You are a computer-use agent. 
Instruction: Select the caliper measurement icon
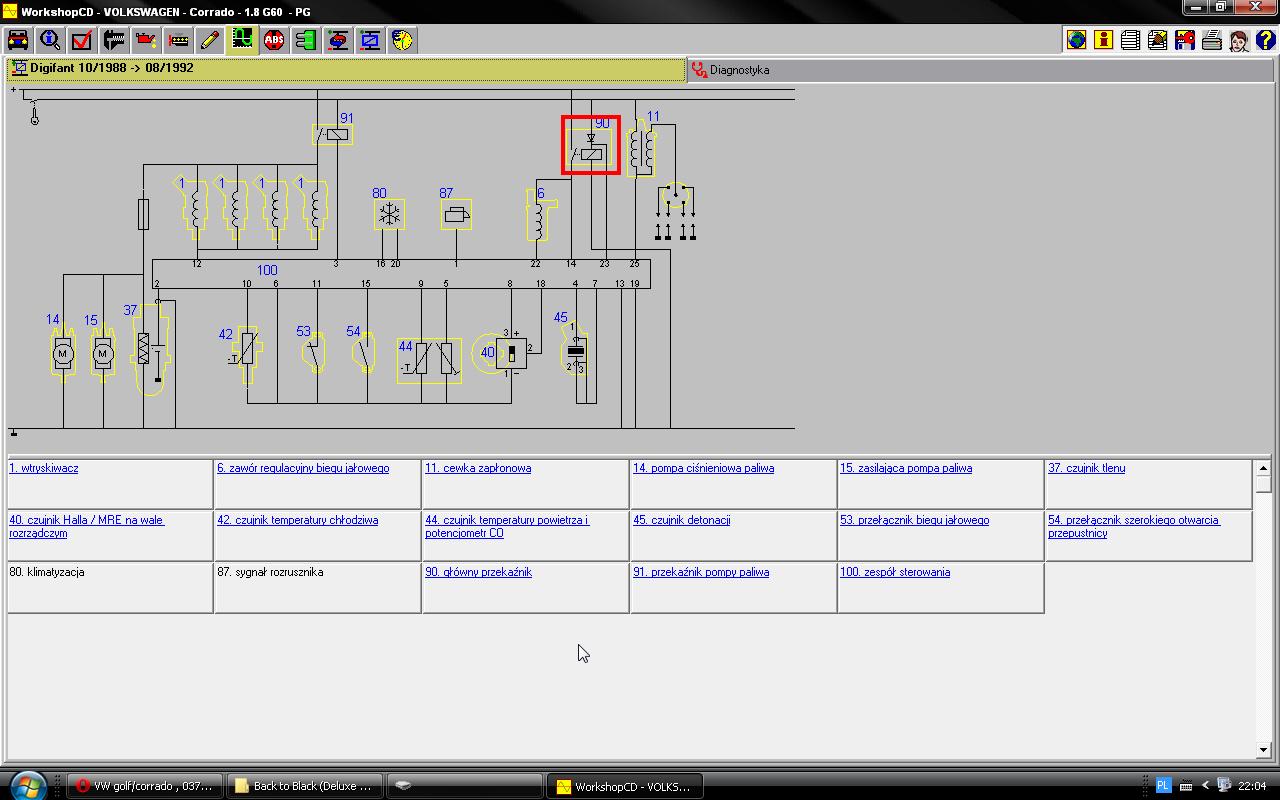coord(114,40)
